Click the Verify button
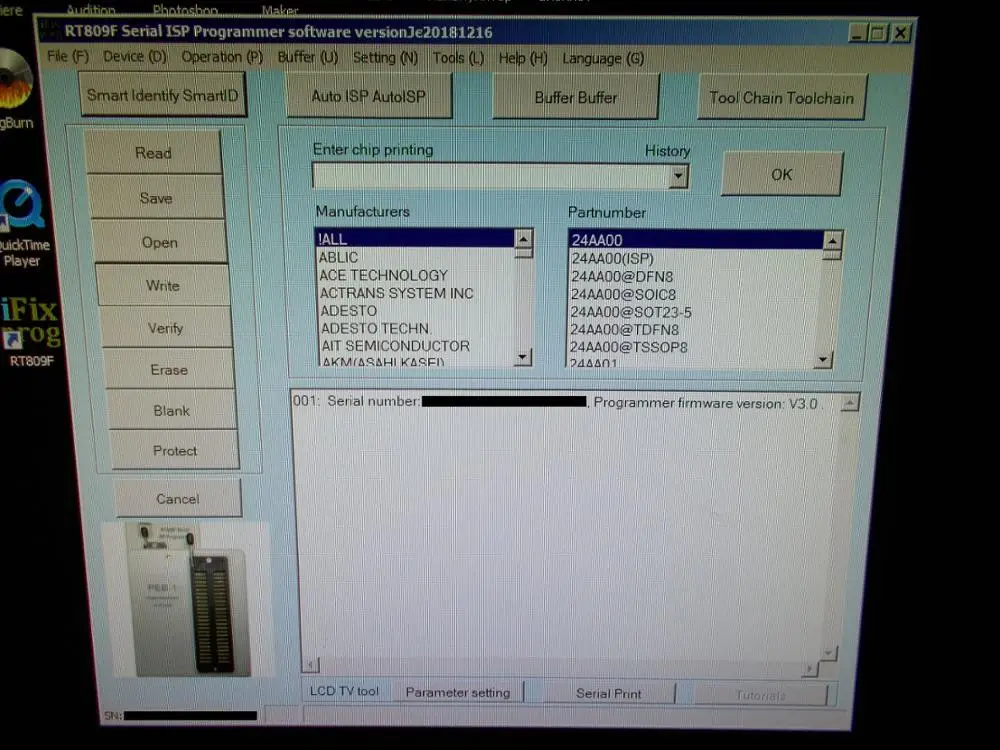The height and width of the screenshot is (750, 1000). (x=166, y=328)
